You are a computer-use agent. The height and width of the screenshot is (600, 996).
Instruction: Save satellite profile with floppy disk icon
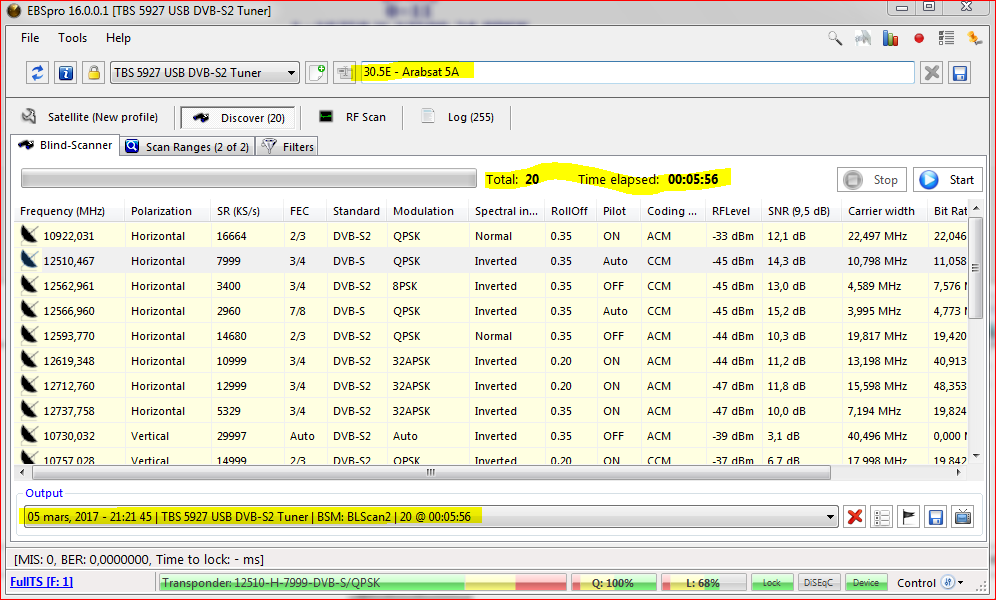[x=959, y=73]
